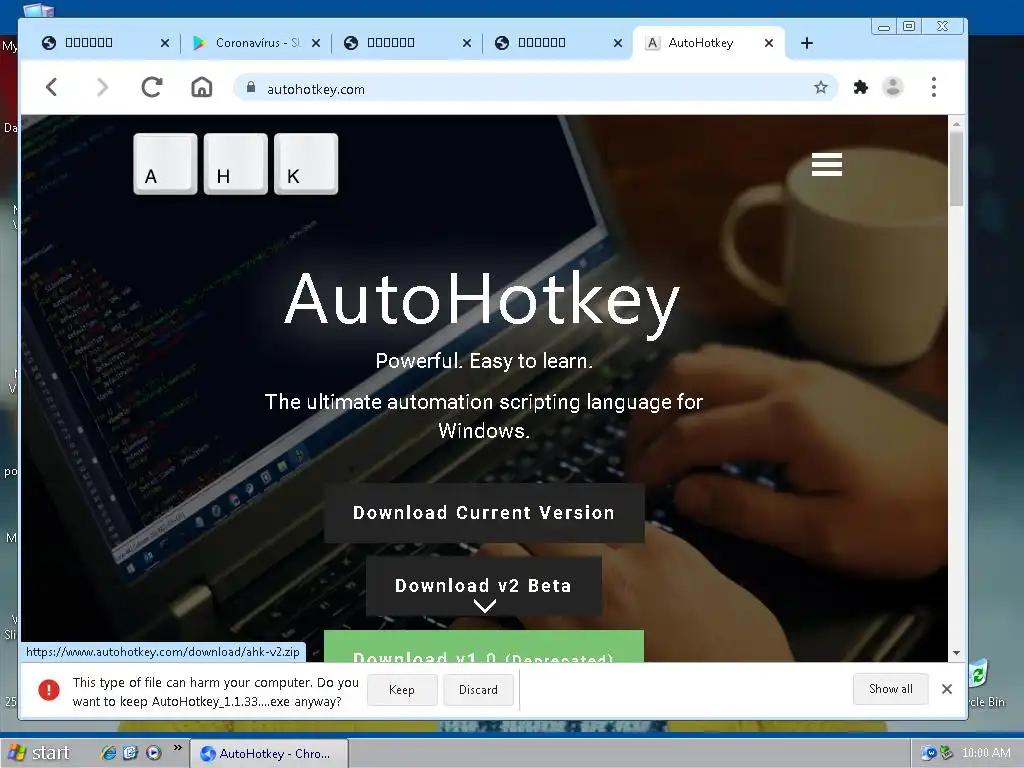The height and width of the screenshot is (768, 1024).
Task: Reload the autohotkey.com page
Action: (152, 88)
